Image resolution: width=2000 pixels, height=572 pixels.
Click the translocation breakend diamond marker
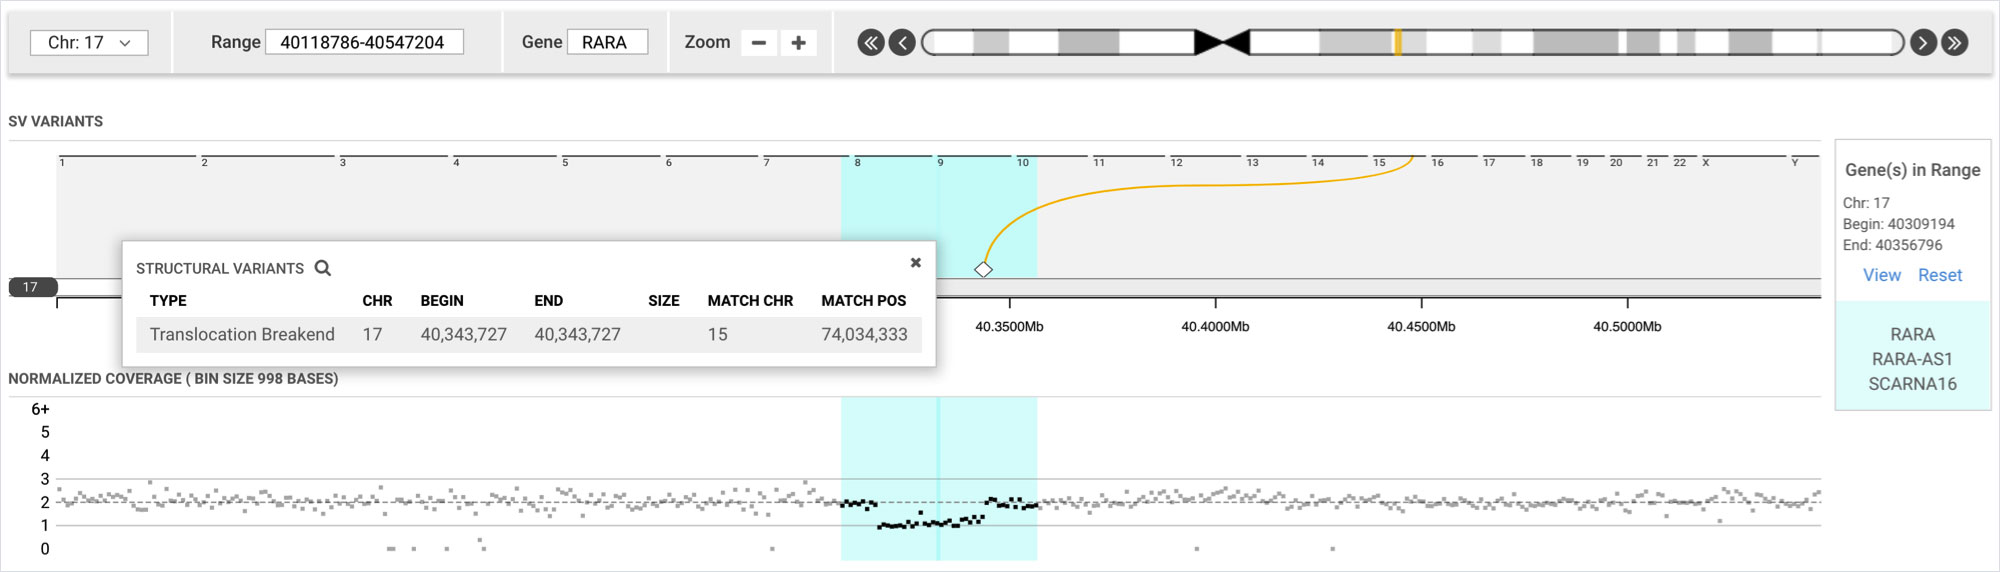(x=984, y=269)
